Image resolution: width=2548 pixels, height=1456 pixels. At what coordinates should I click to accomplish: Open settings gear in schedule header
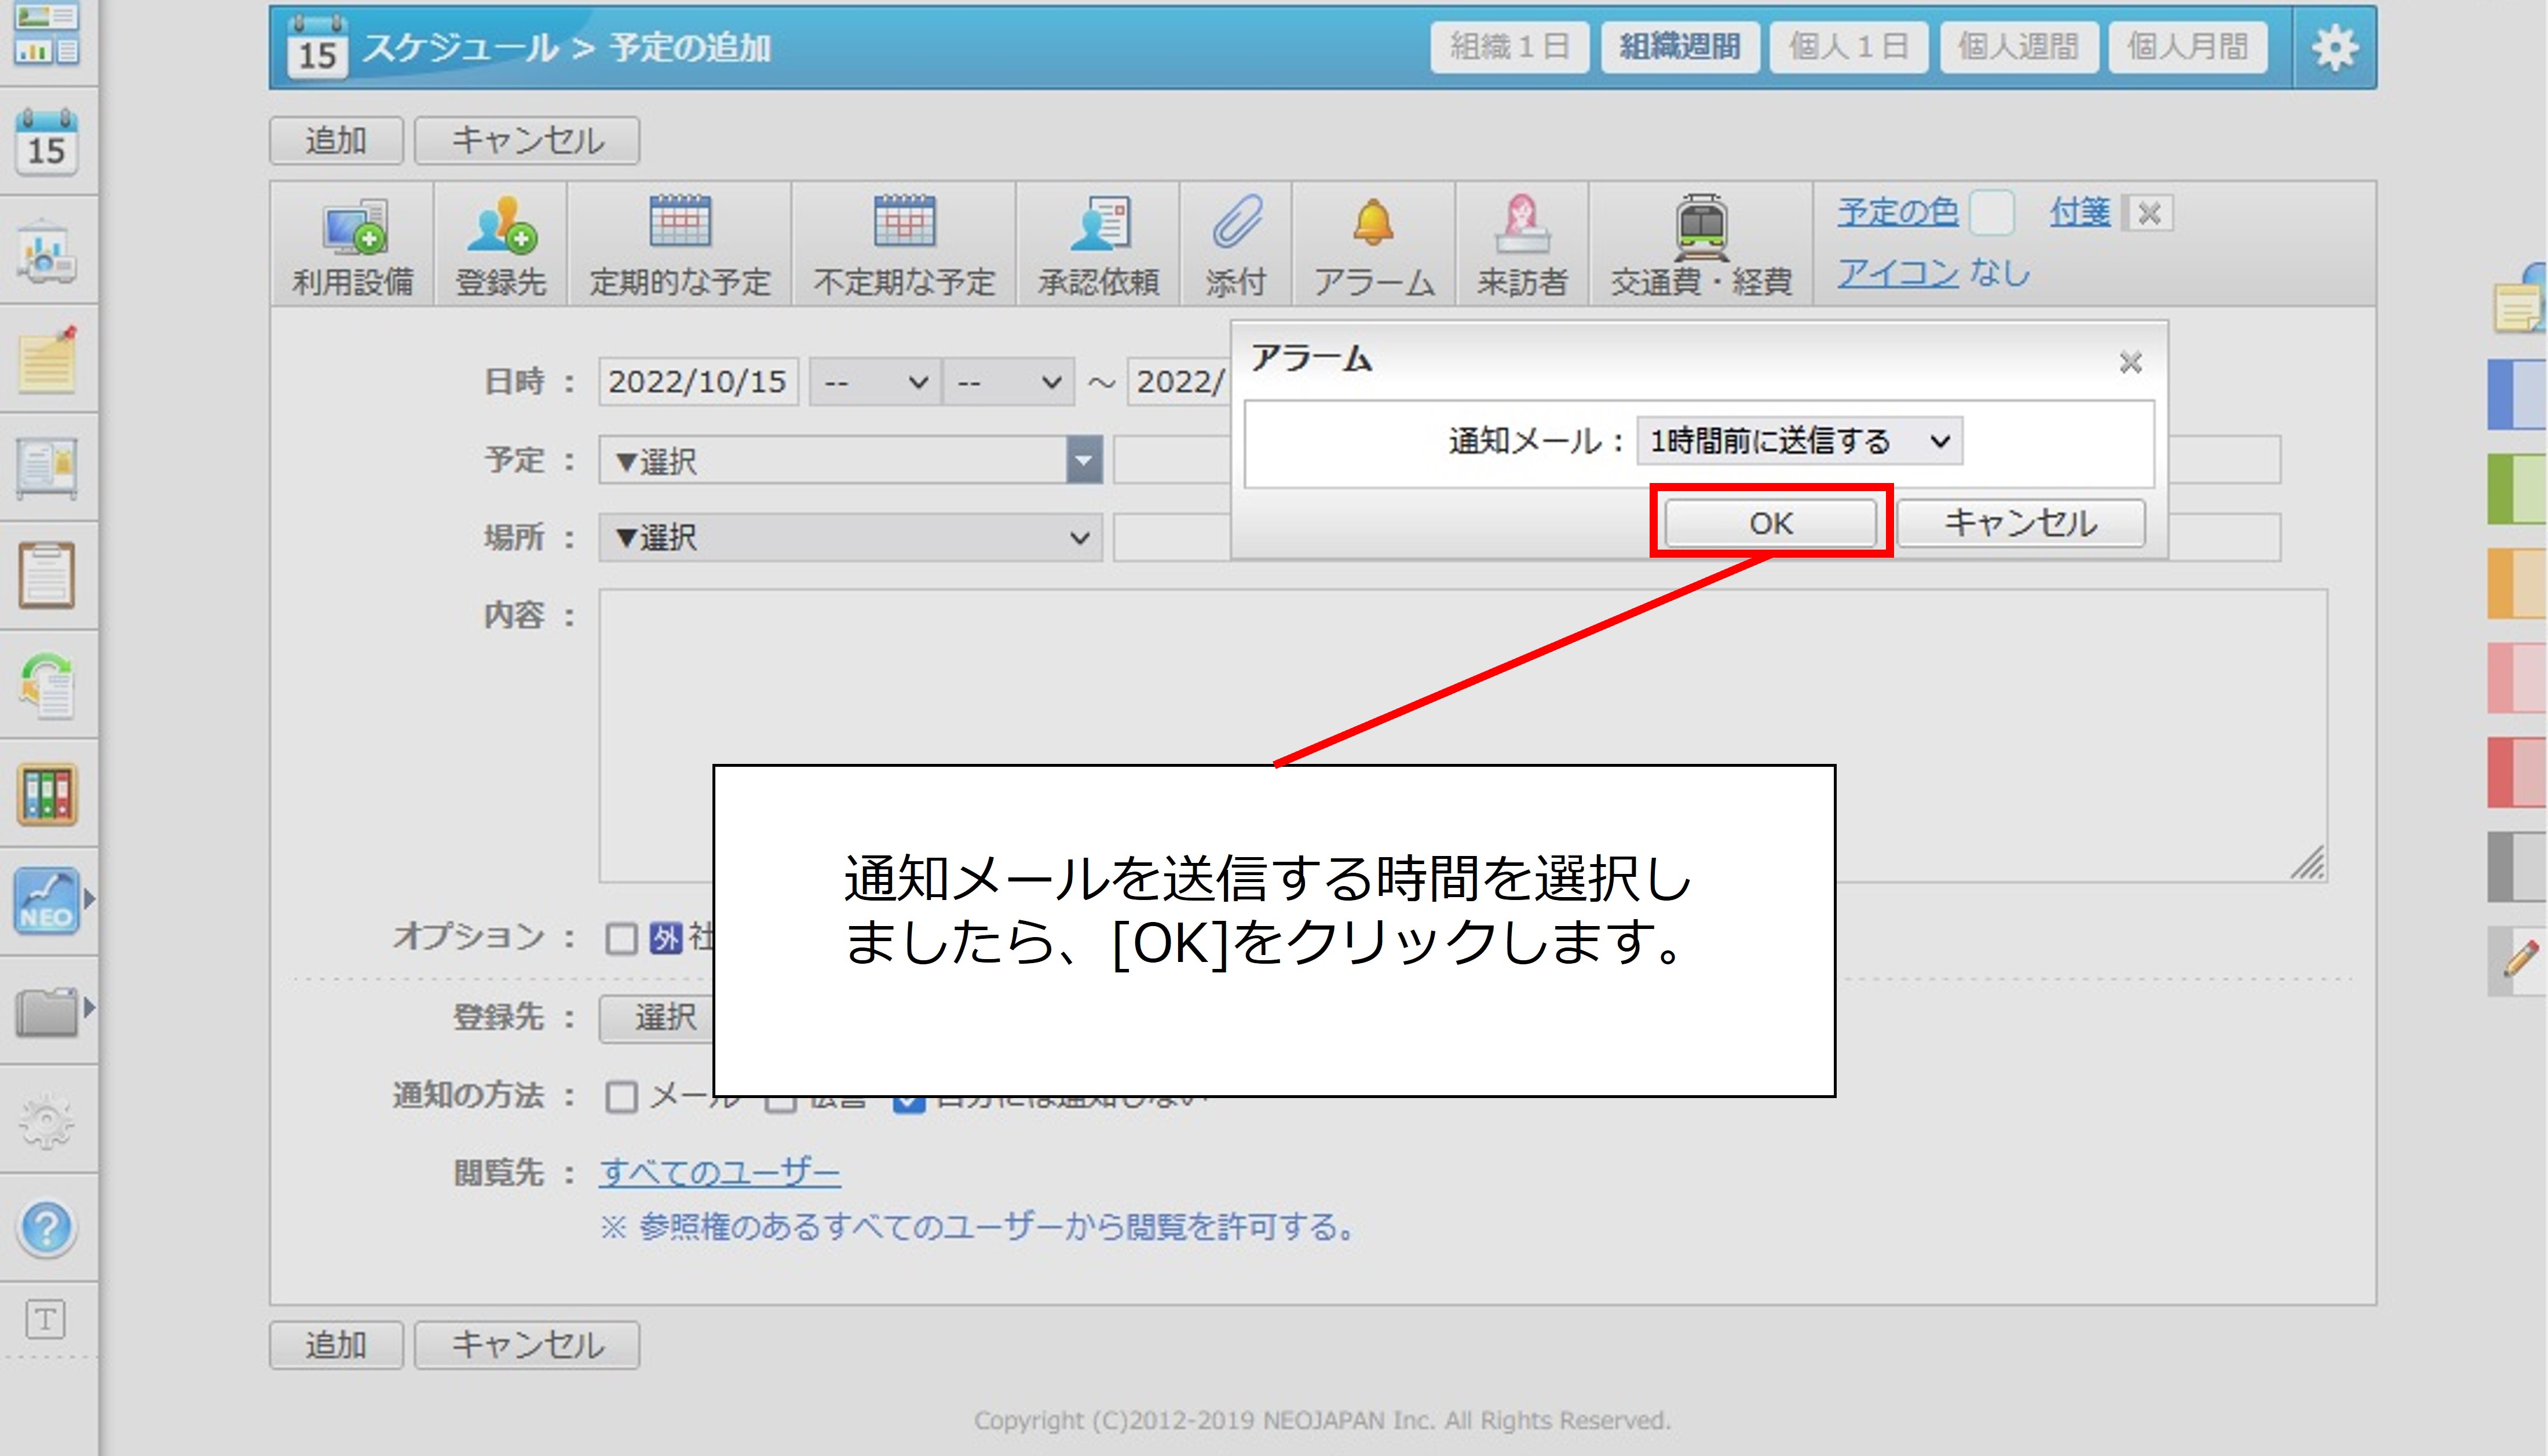point(2334,47)
